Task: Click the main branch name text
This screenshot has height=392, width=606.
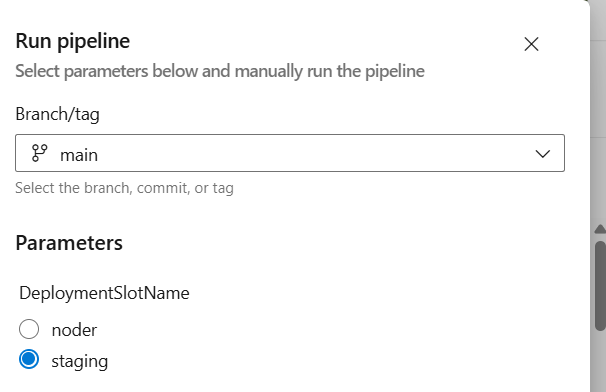Action: point(79,155)
